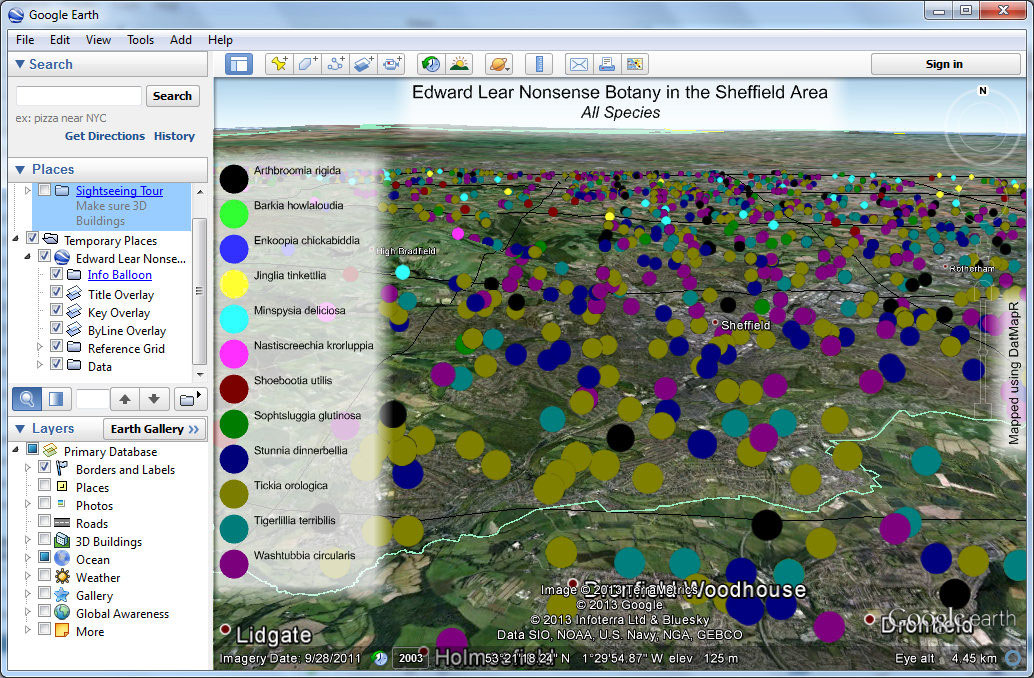Viewport: 1034px width, 678px height.
Task: Select the Add Placemark tool
Action: click(279, 63)
